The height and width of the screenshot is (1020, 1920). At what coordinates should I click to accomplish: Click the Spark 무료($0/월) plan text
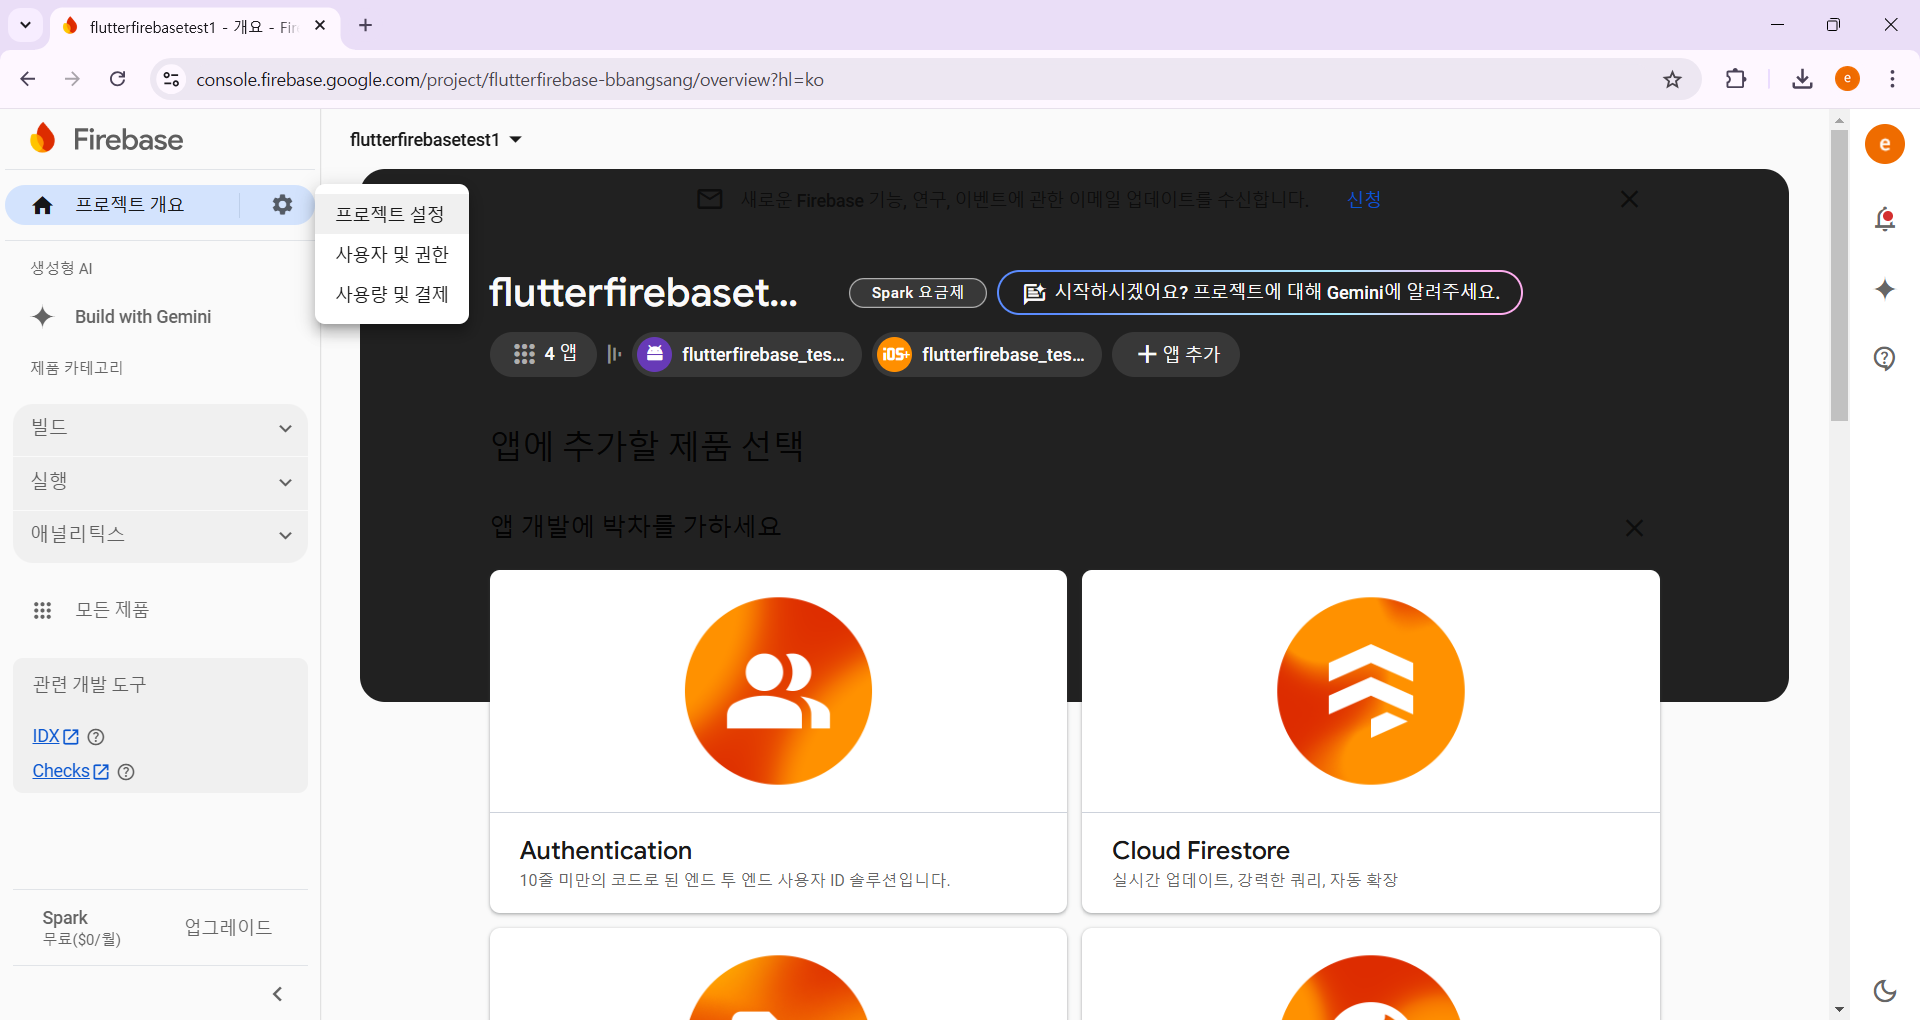(x=82, y=928)
